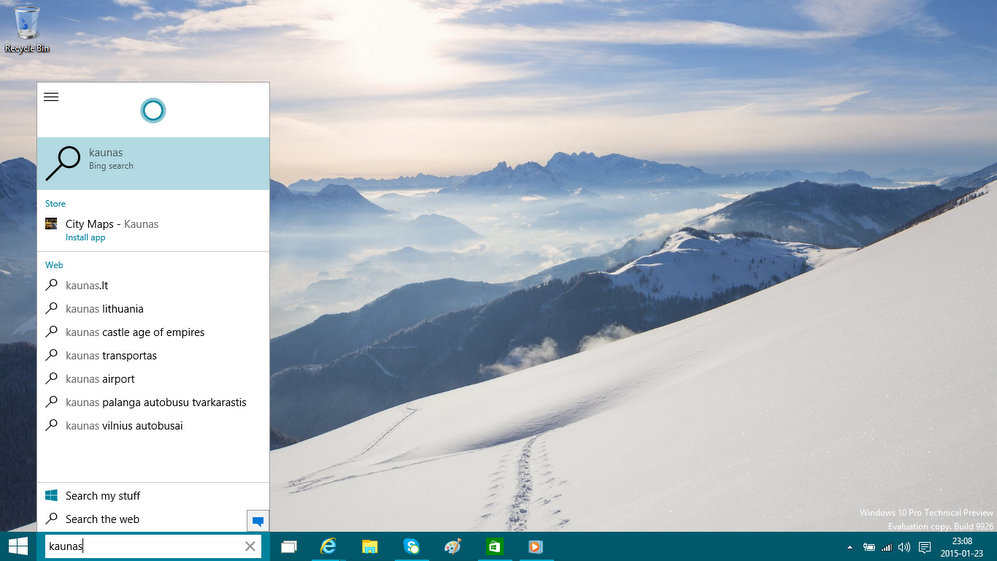Screen dimensions: 997x561
Task: Open the Windows Store taskbar icon
Action: [494, 547]
